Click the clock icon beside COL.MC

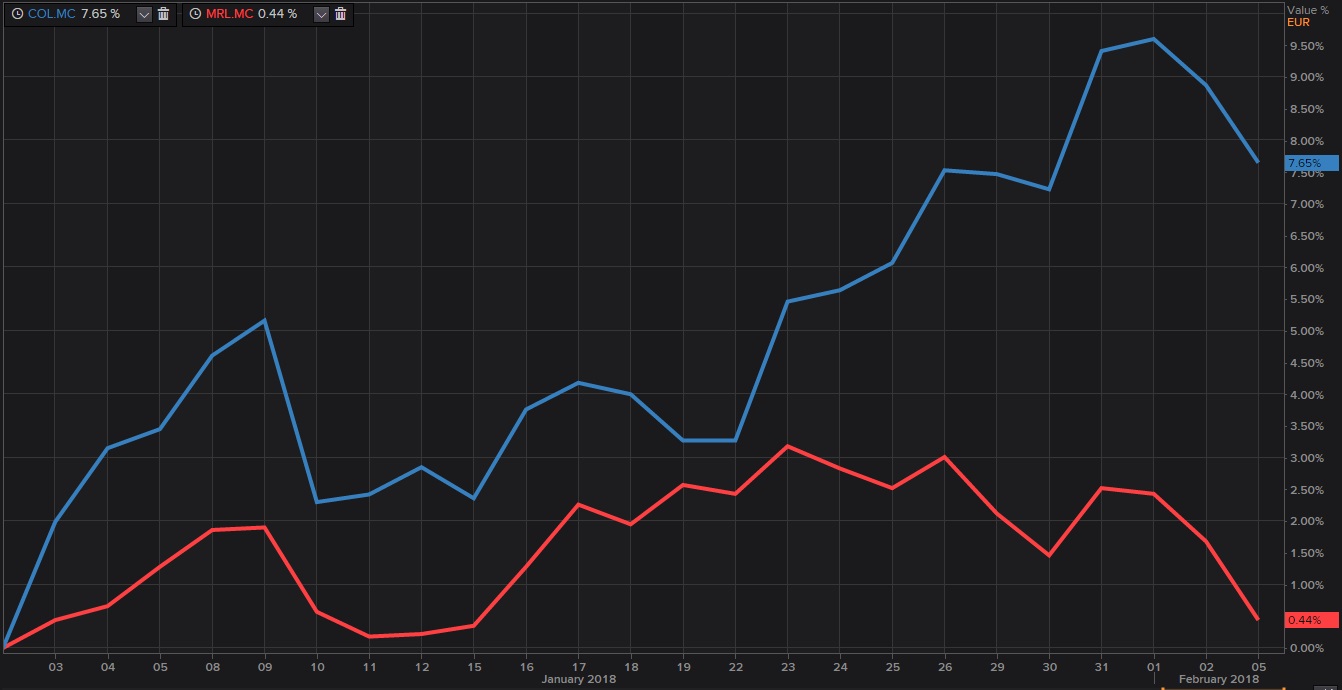click(x=17, y=14)
